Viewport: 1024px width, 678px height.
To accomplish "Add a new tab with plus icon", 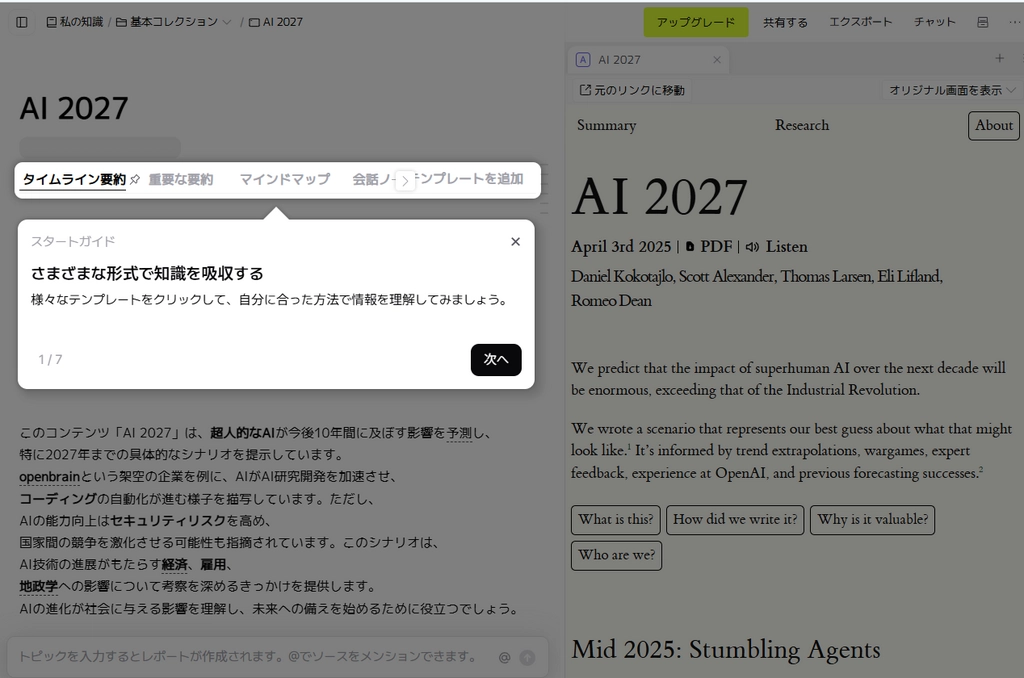I will 999,59.
